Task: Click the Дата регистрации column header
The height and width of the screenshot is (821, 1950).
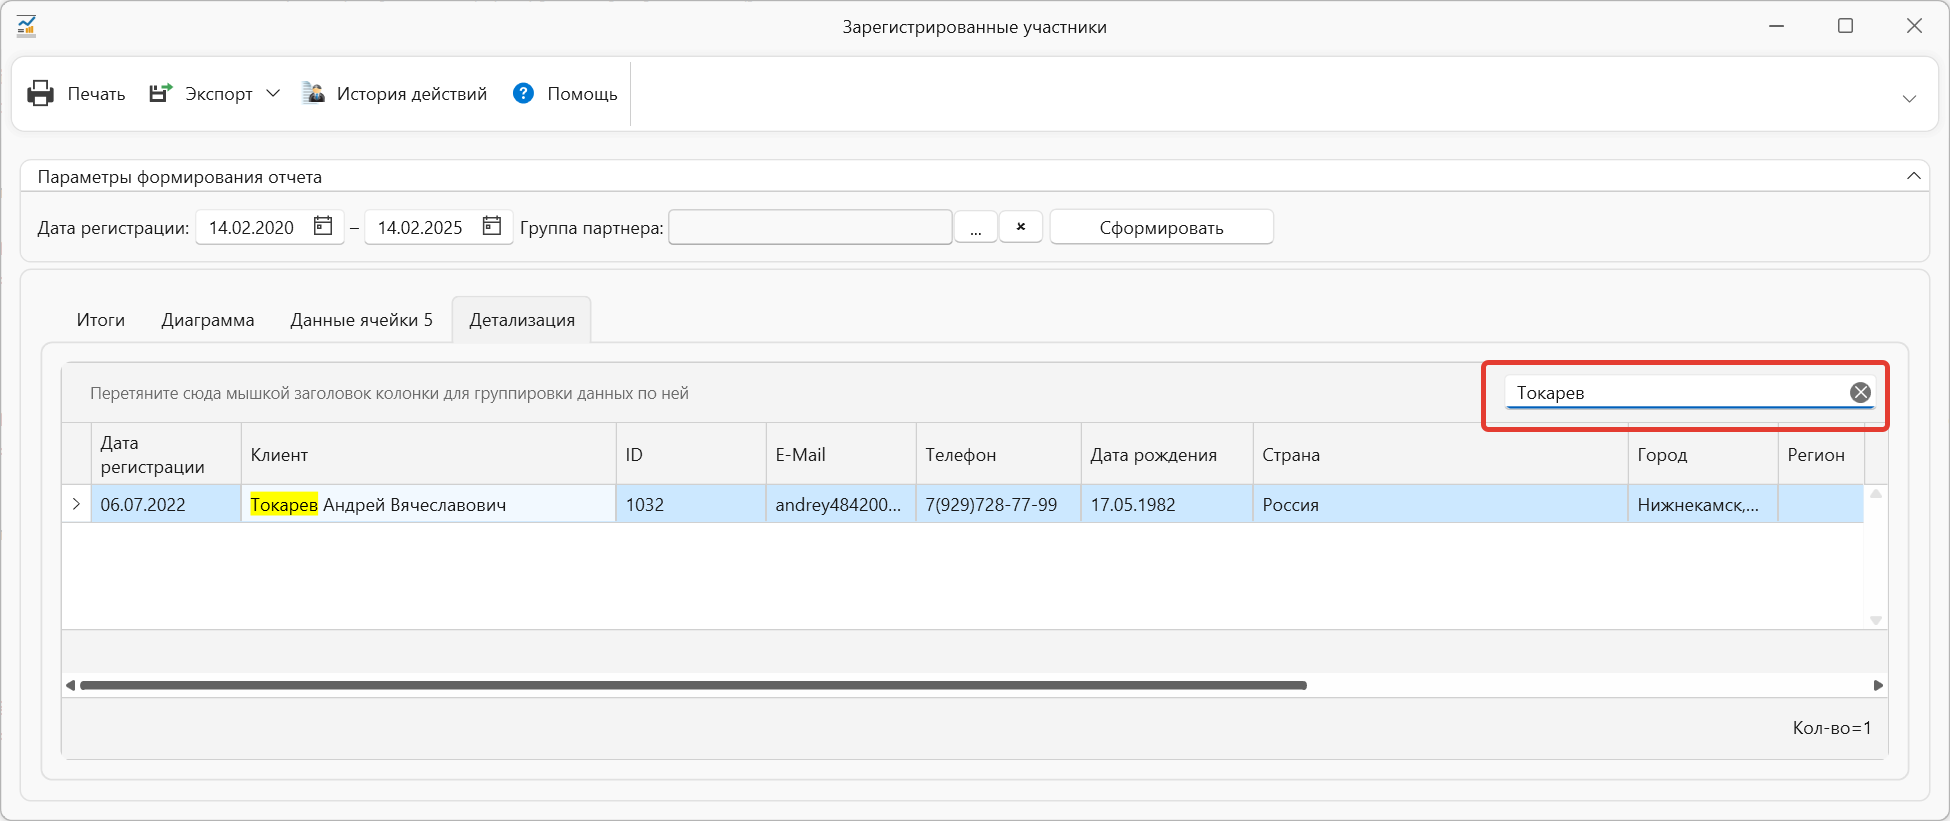Action: tap(166, 454)
